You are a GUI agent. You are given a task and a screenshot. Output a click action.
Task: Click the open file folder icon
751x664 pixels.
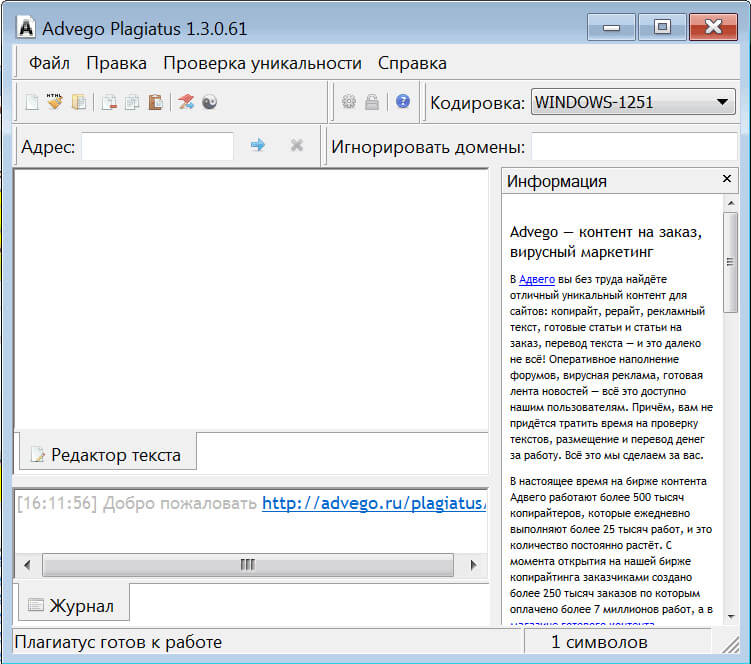click(79, 102)
